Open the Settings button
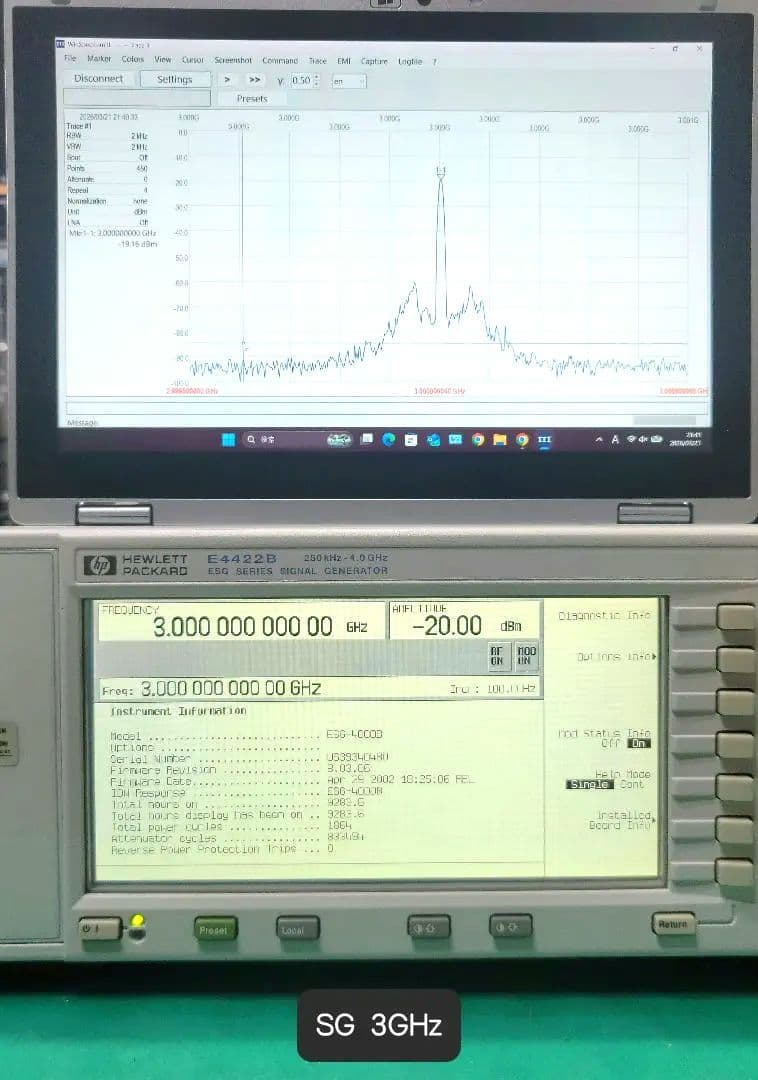 [174, 79]
